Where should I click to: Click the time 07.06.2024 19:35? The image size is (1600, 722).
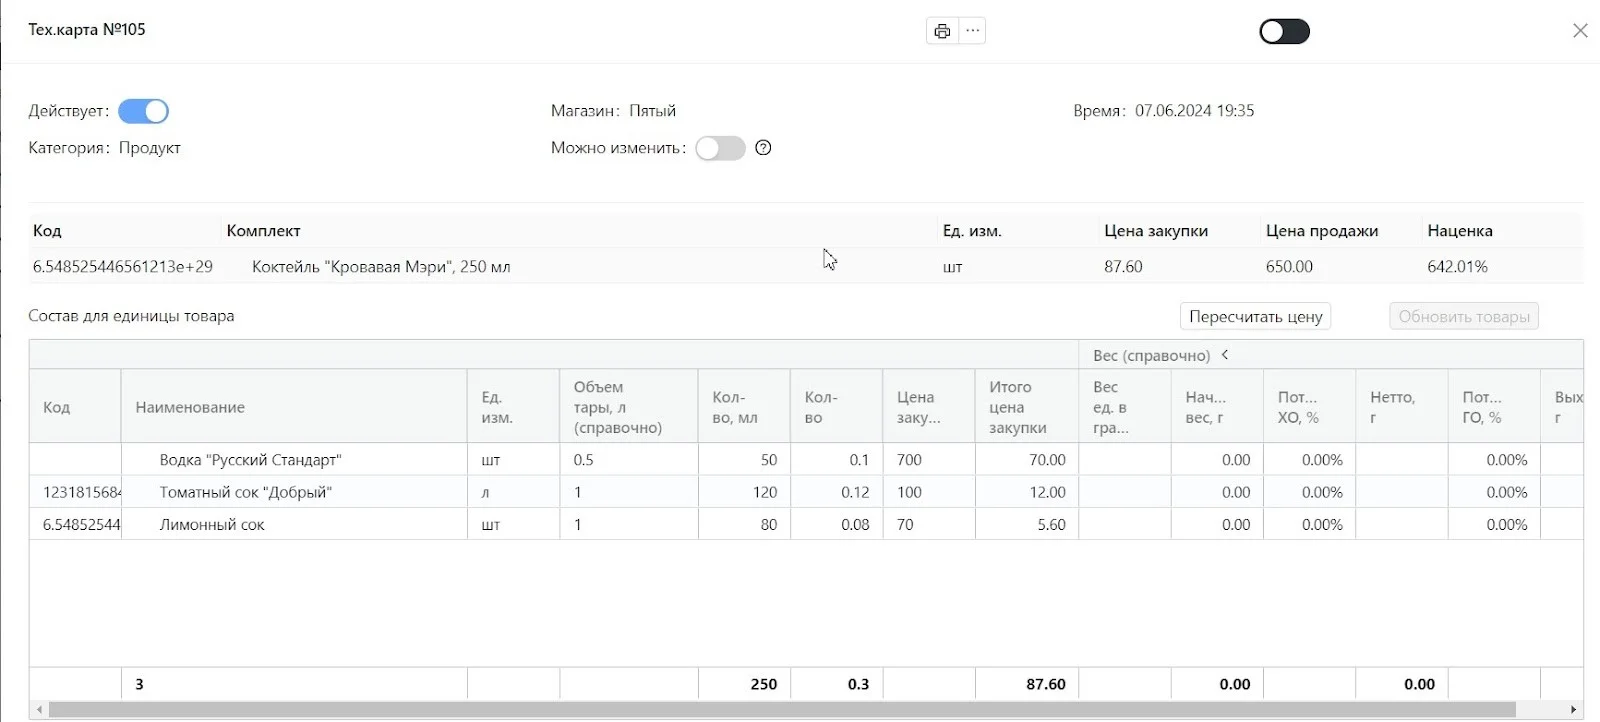coord(1194,111)
